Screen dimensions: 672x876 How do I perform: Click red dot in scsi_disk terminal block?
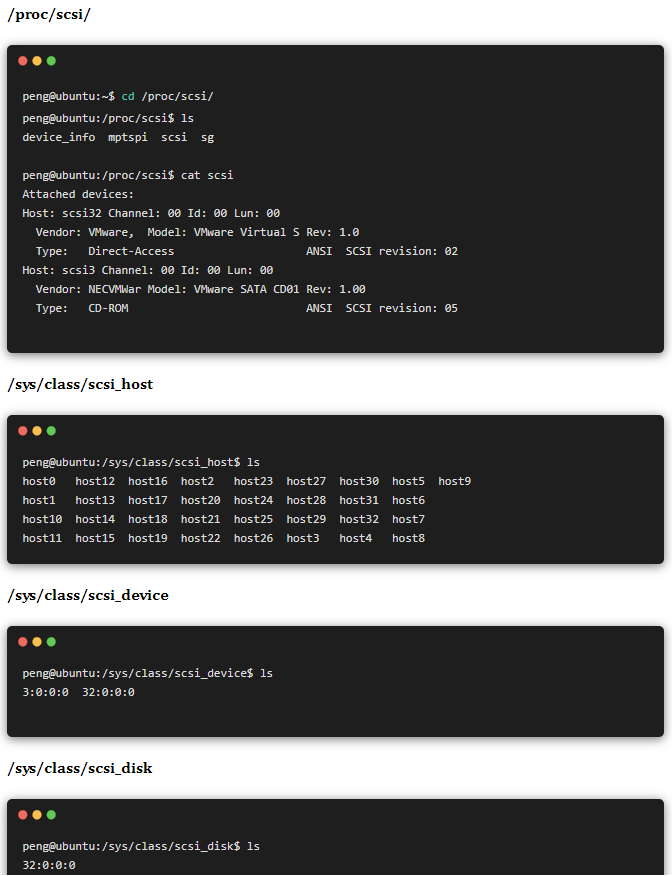(23, 815)
